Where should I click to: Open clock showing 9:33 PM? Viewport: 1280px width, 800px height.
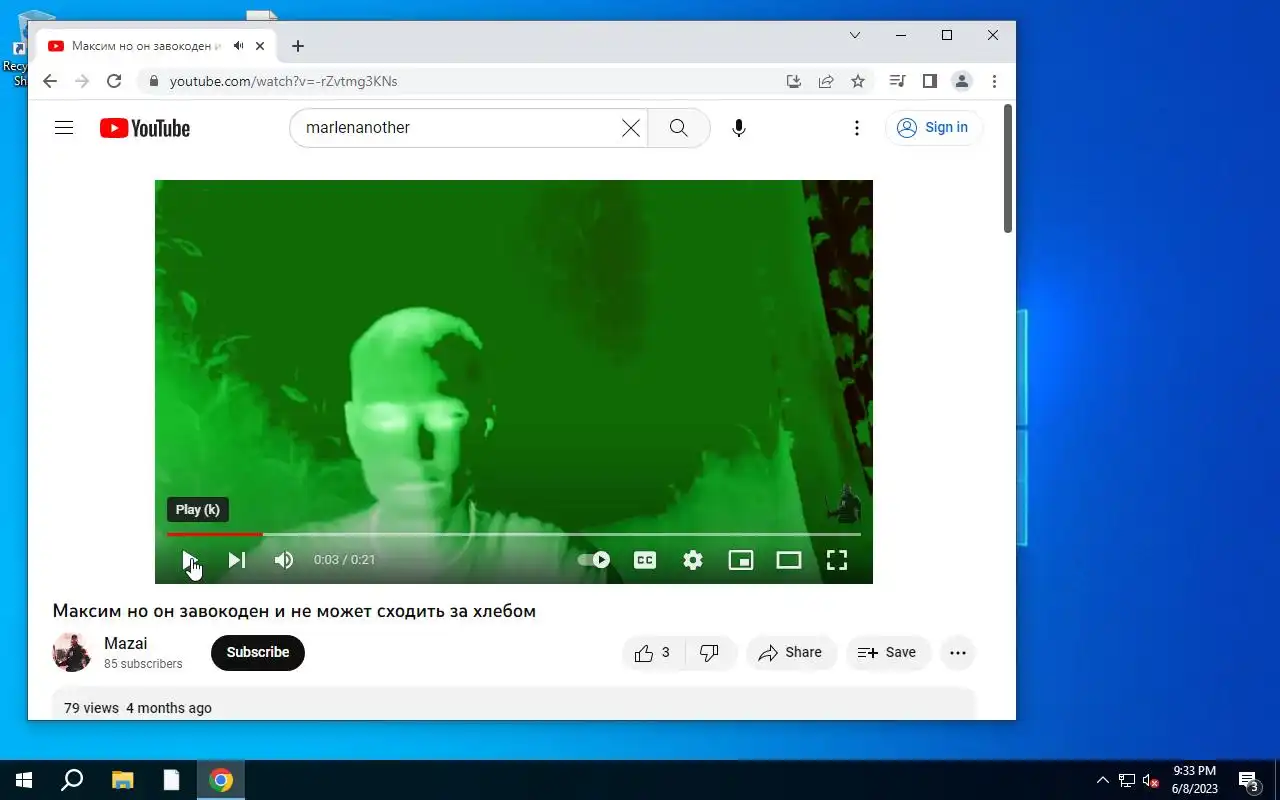(x=1195, y=780)
